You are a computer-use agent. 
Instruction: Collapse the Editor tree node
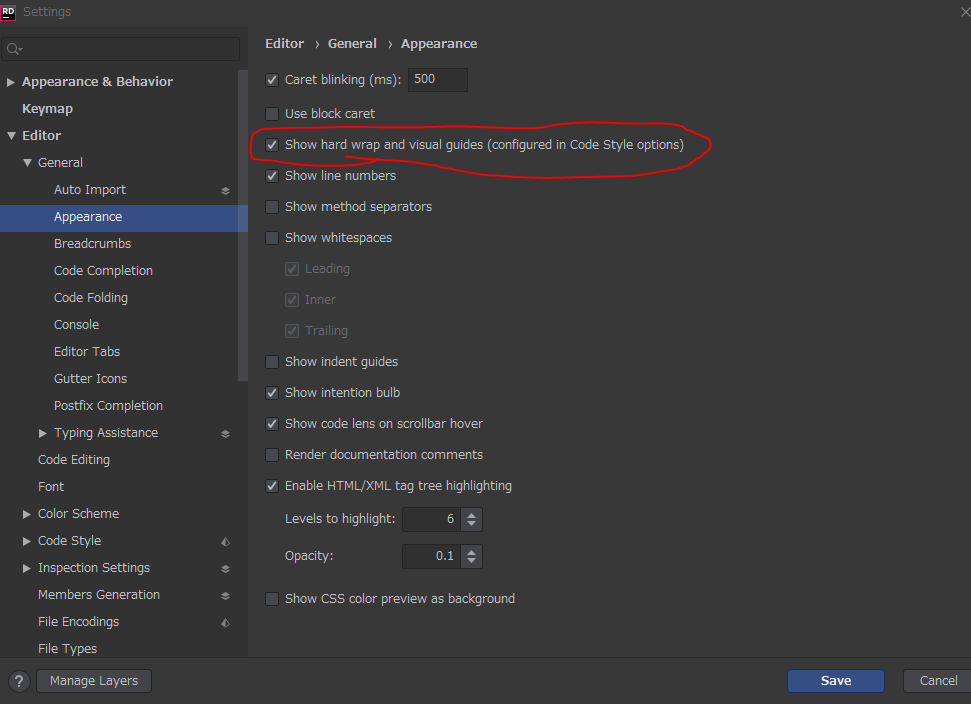(x=11, y=136)
